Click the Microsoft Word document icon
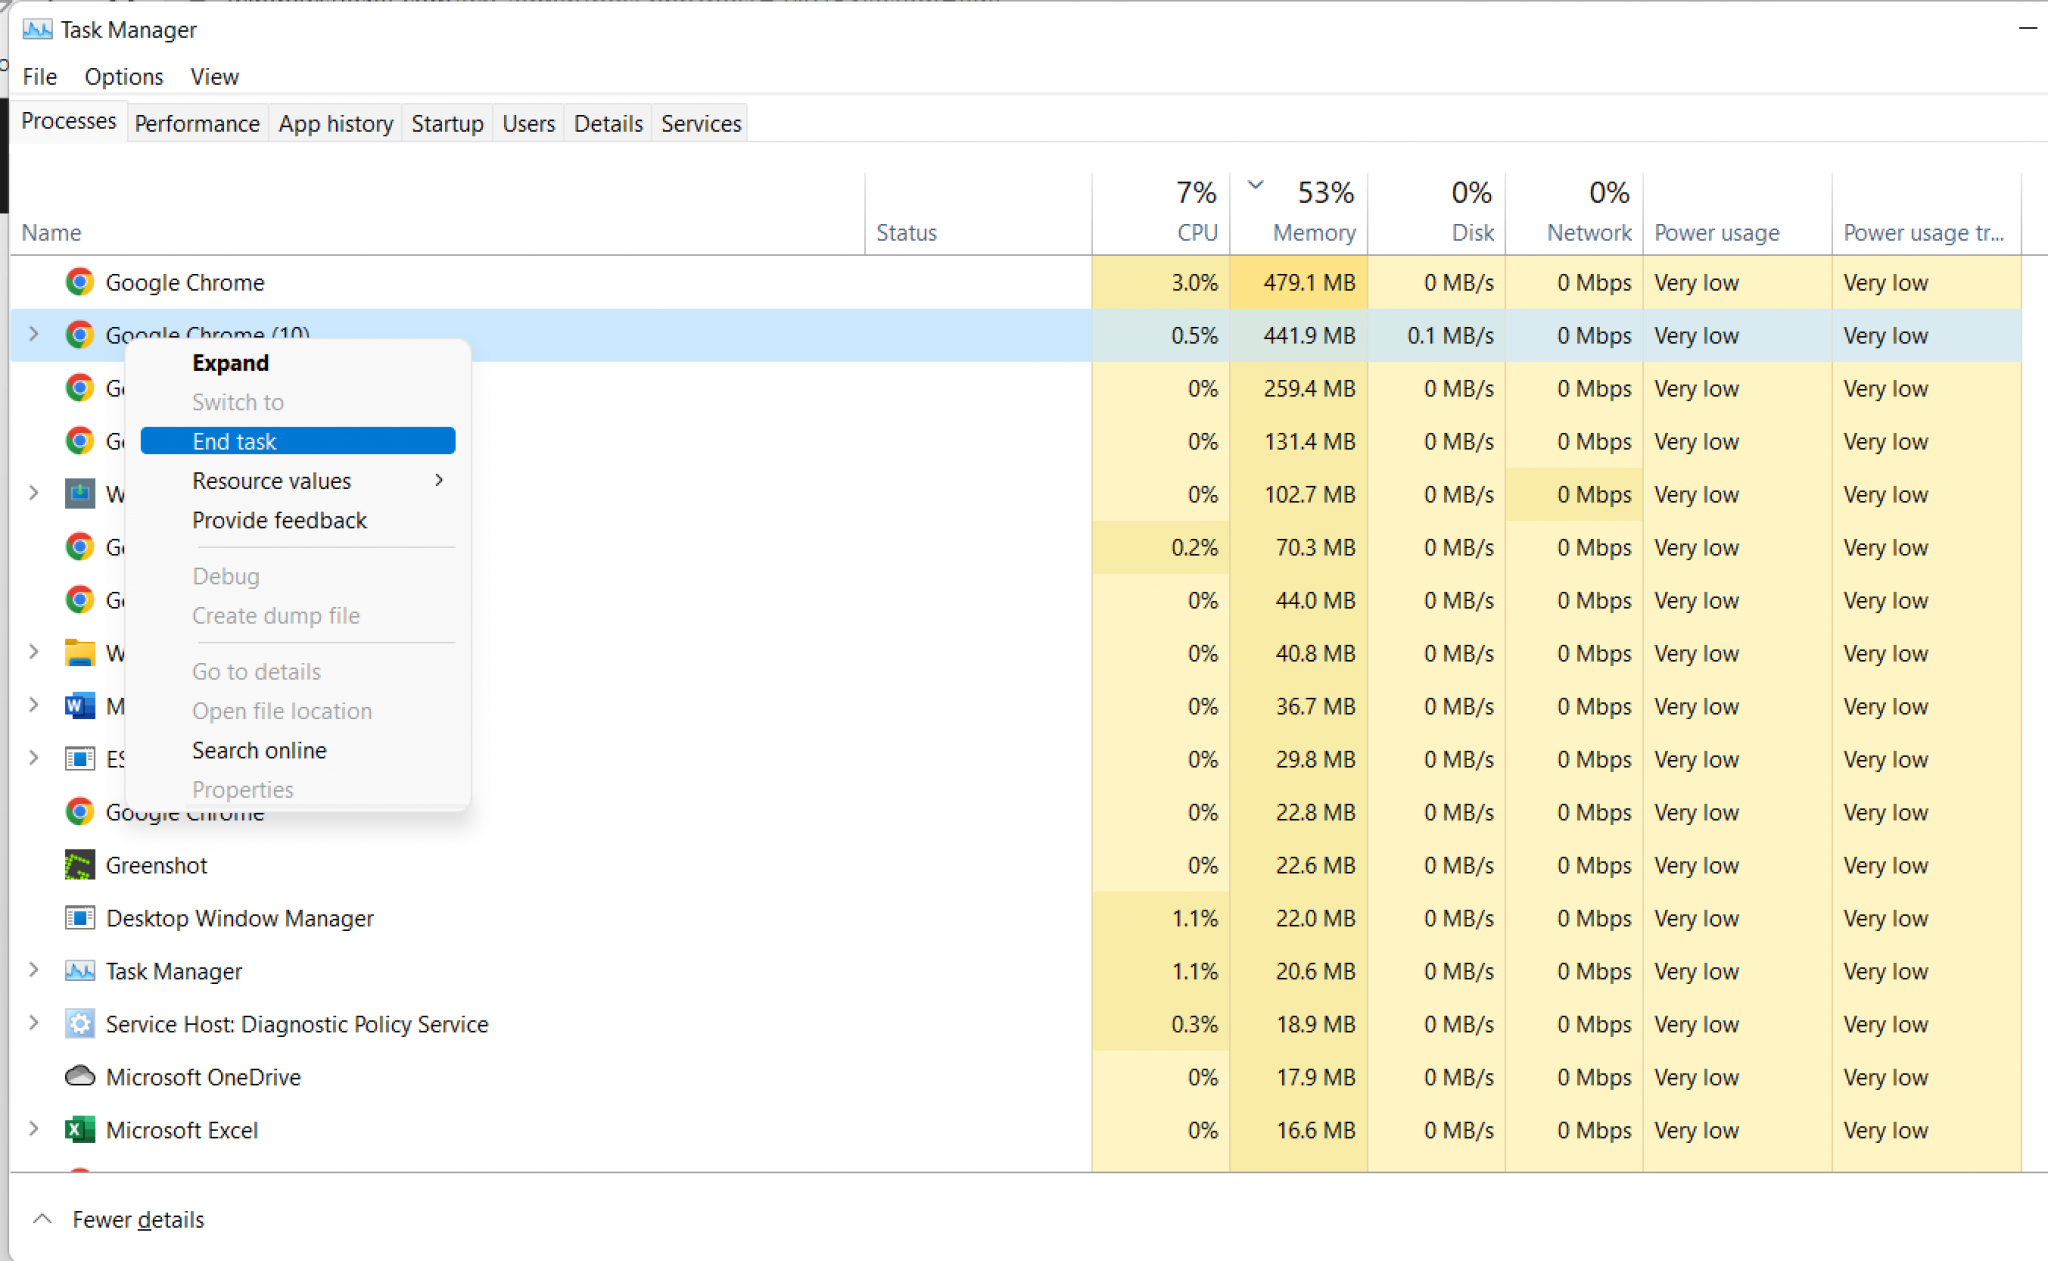 pyautogui.click(x=80, y=705)
